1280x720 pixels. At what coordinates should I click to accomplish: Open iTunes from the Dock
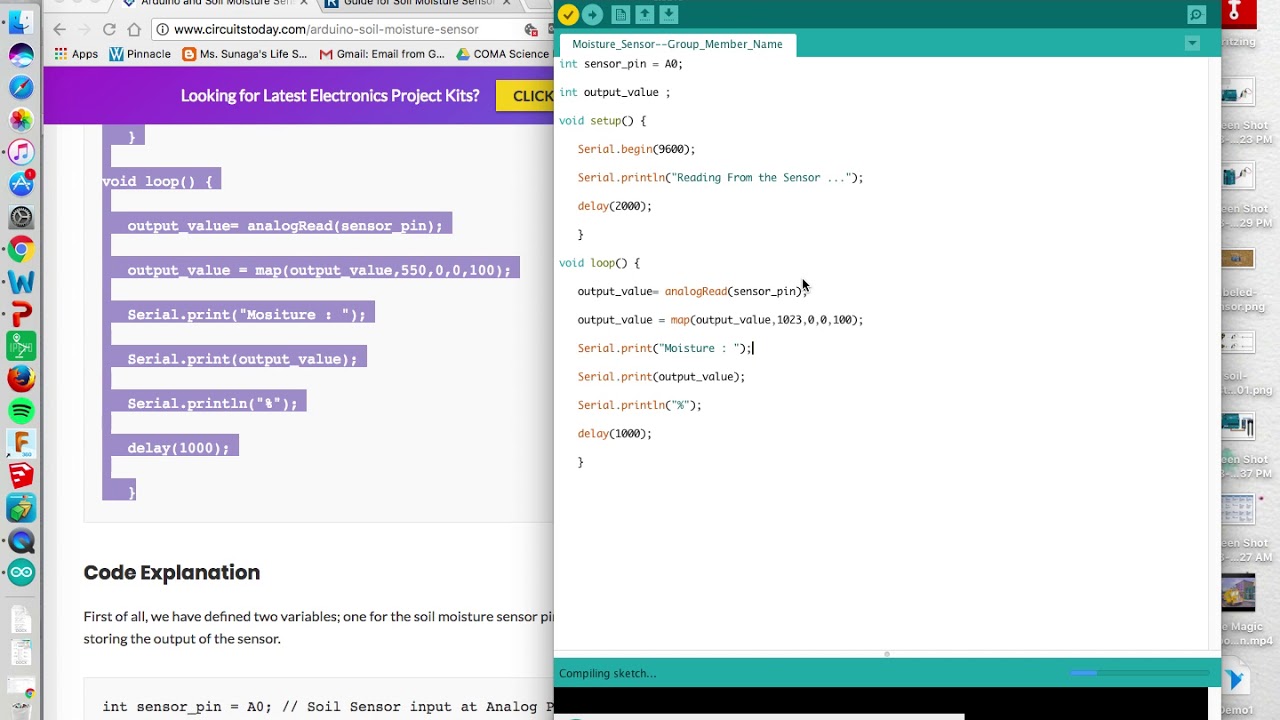(21, 152)
